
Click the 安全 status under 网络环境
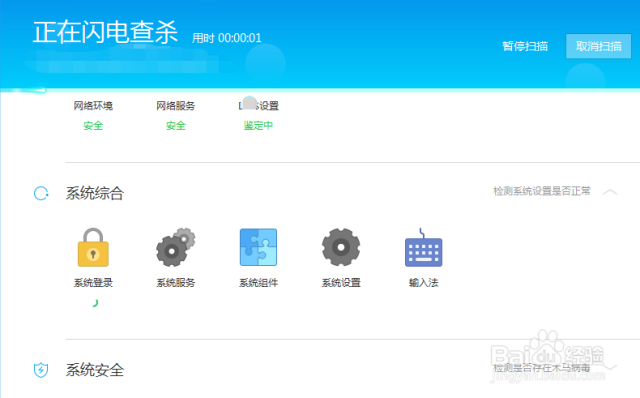(x=93, y=126)
